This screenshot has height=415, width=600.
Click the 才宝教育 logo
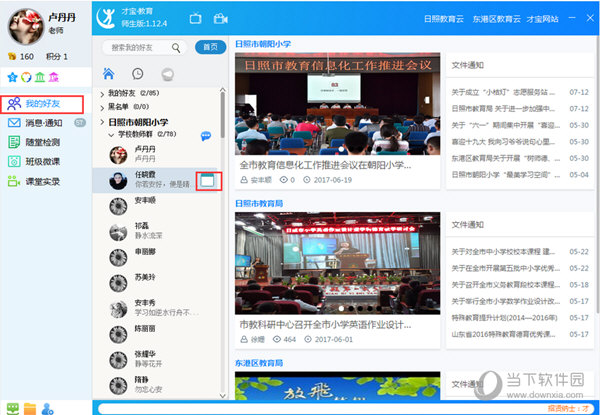coord(106,18)
